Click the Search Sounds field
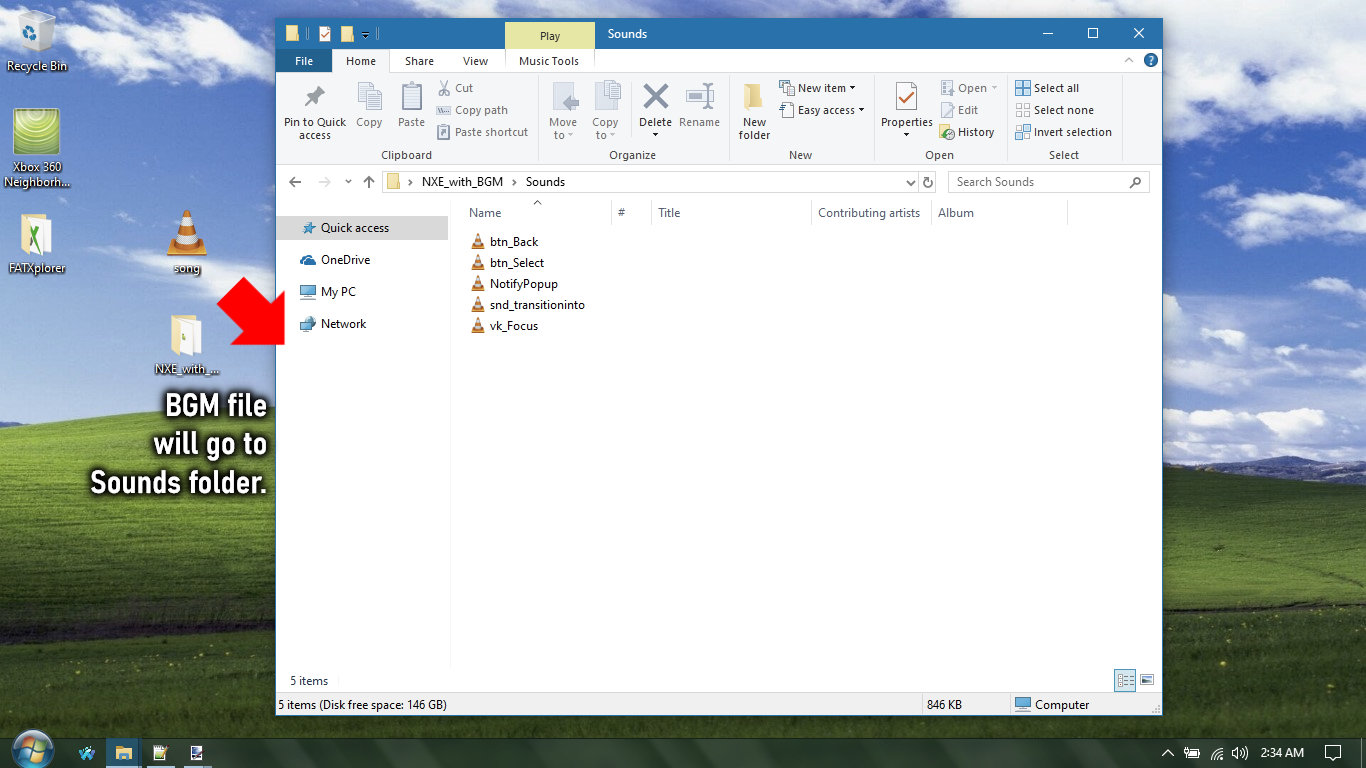Screen dimensions: 1366x768 pyautogui.click(x=1046, y=182)
